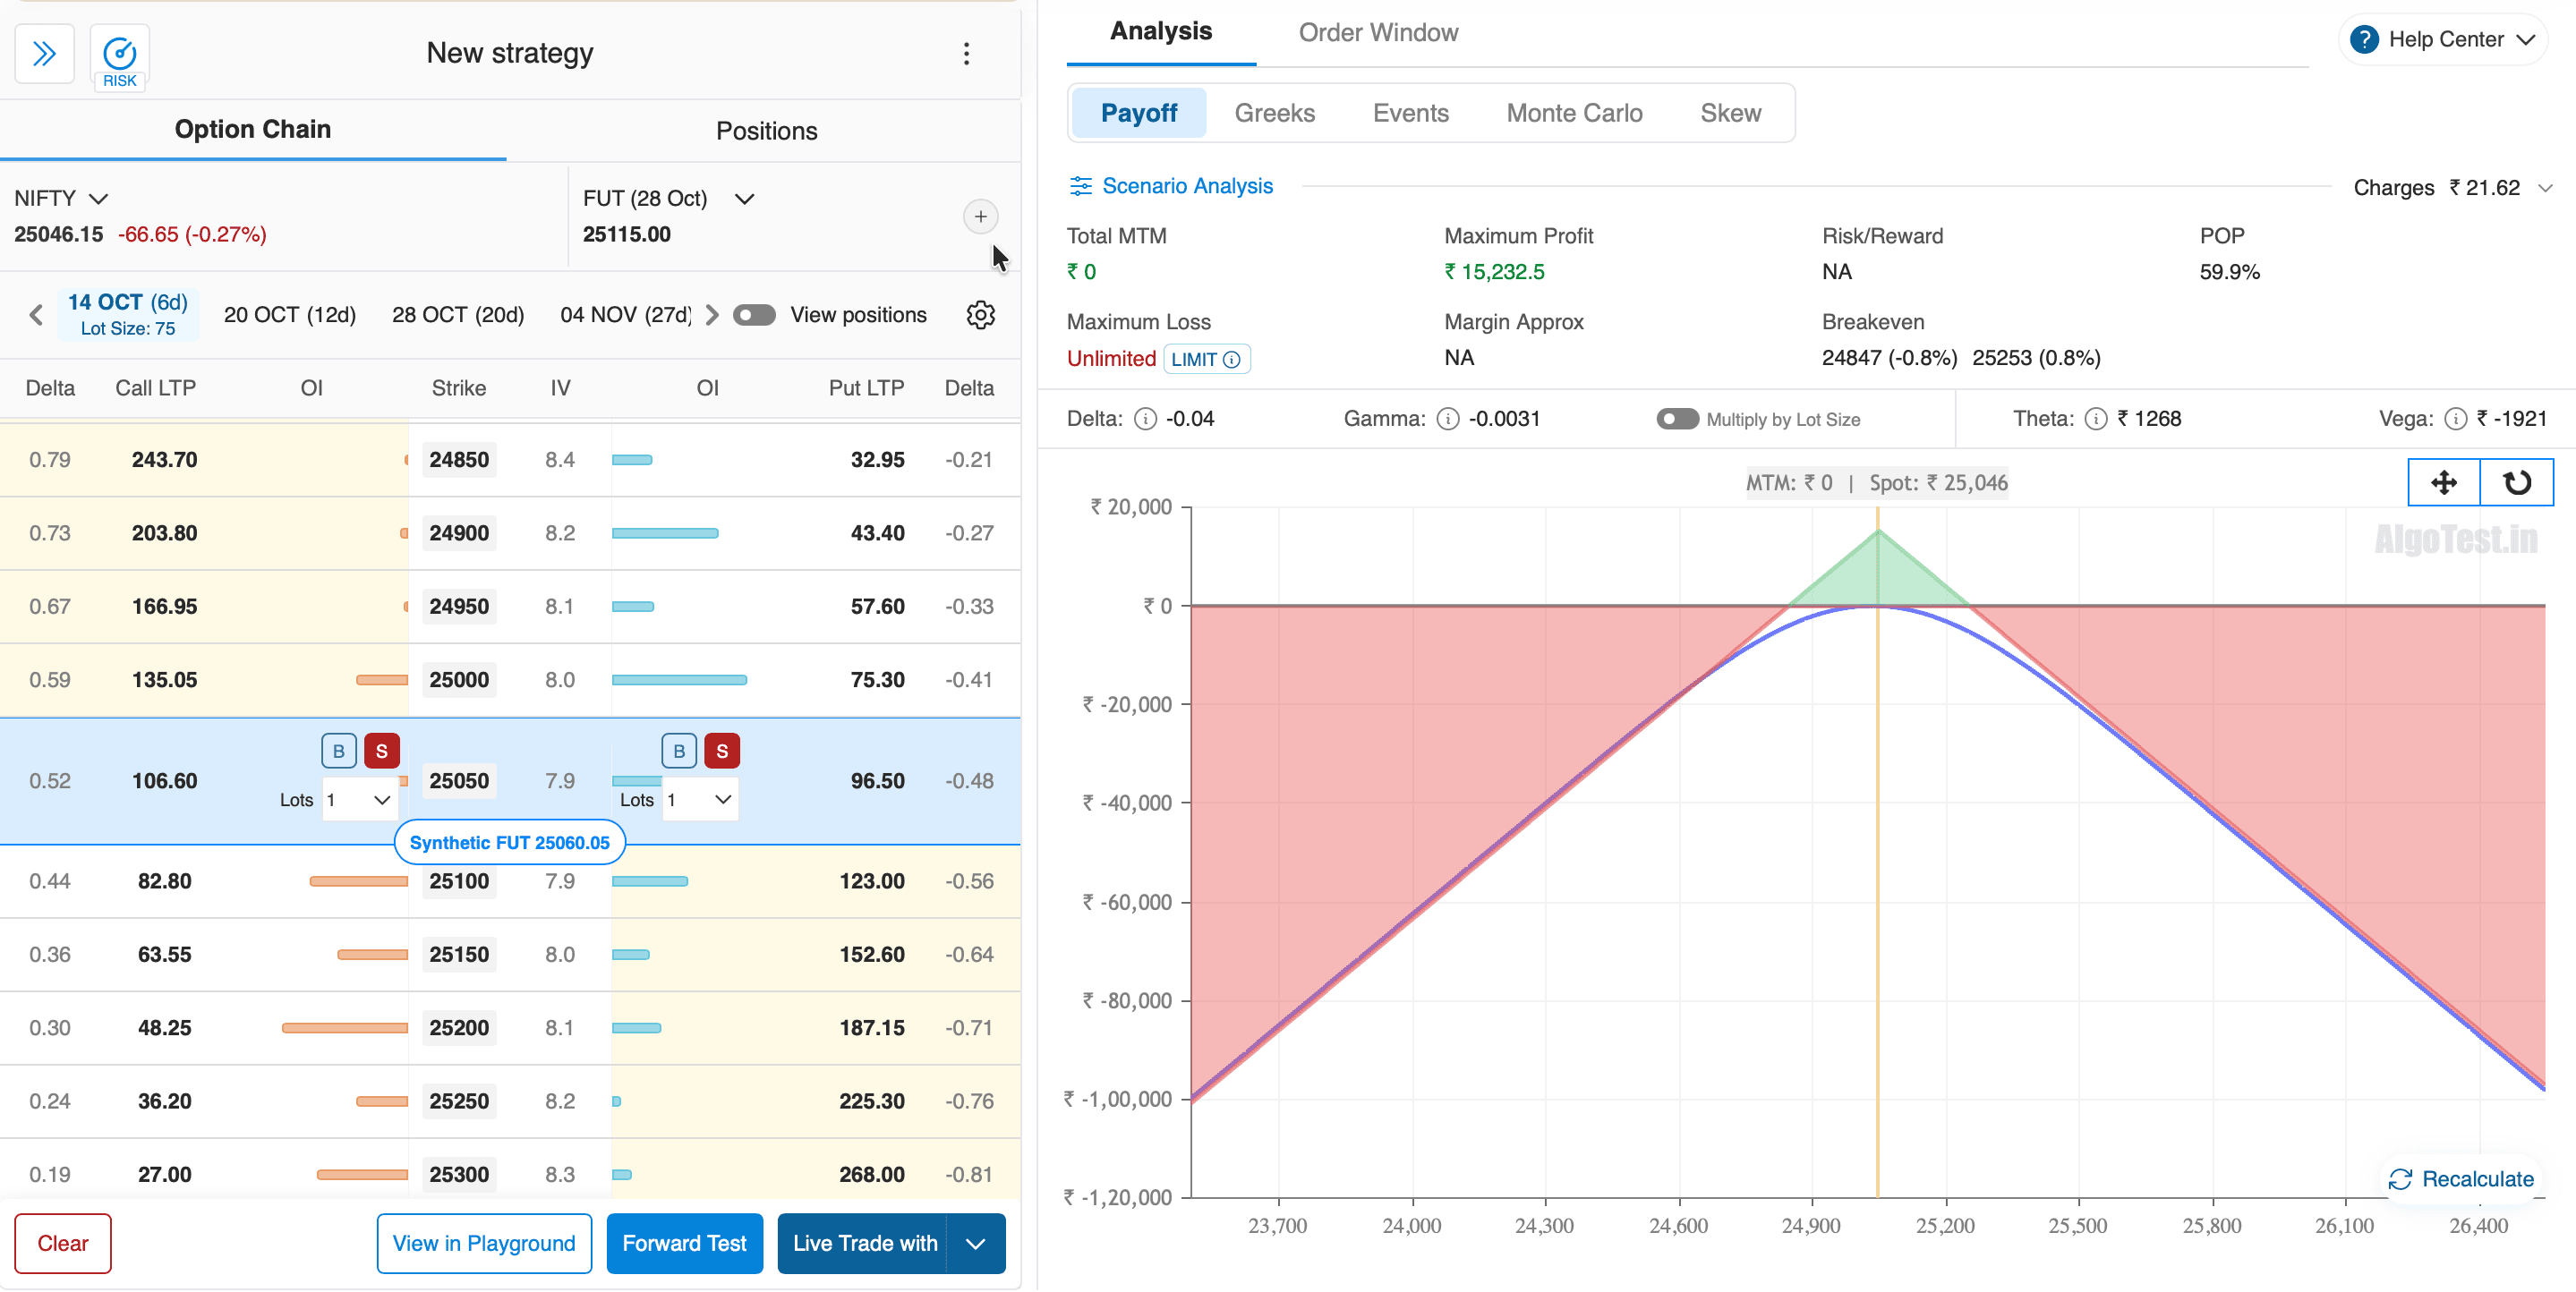Toggle the View positions switch
Screen dimensions: 2576x1292
pos(754,315)
